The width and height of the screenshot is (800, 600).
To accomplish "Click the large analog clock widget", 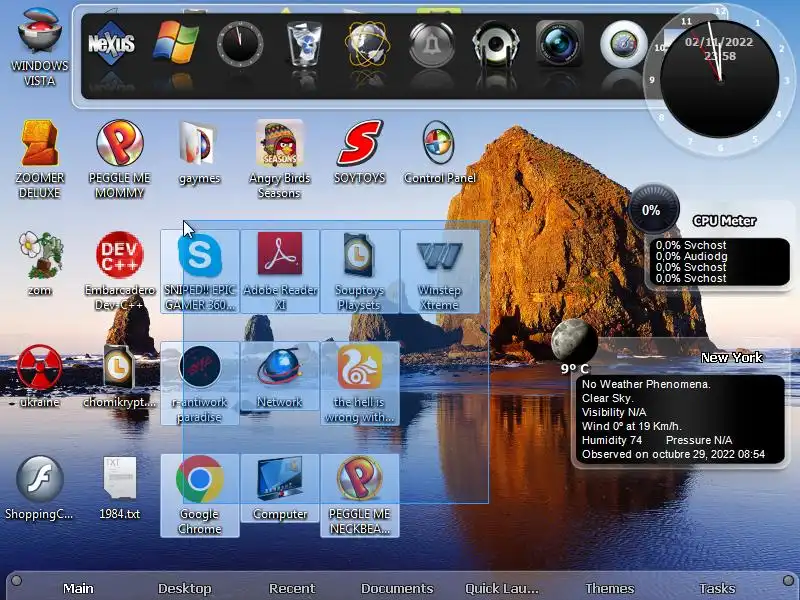I will click(719, 79).
